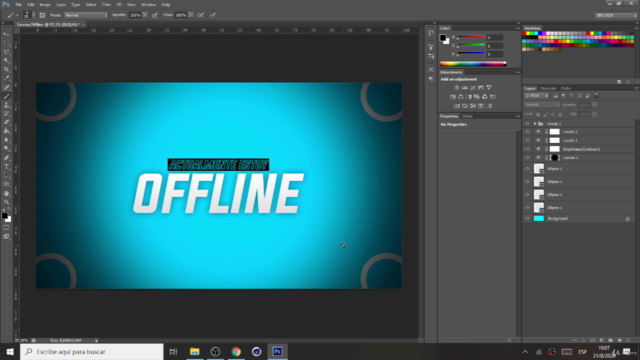This screenshot has height=360, width=640.
Task: Open the Brush Preset picker
Action: (x=28, y=15)
